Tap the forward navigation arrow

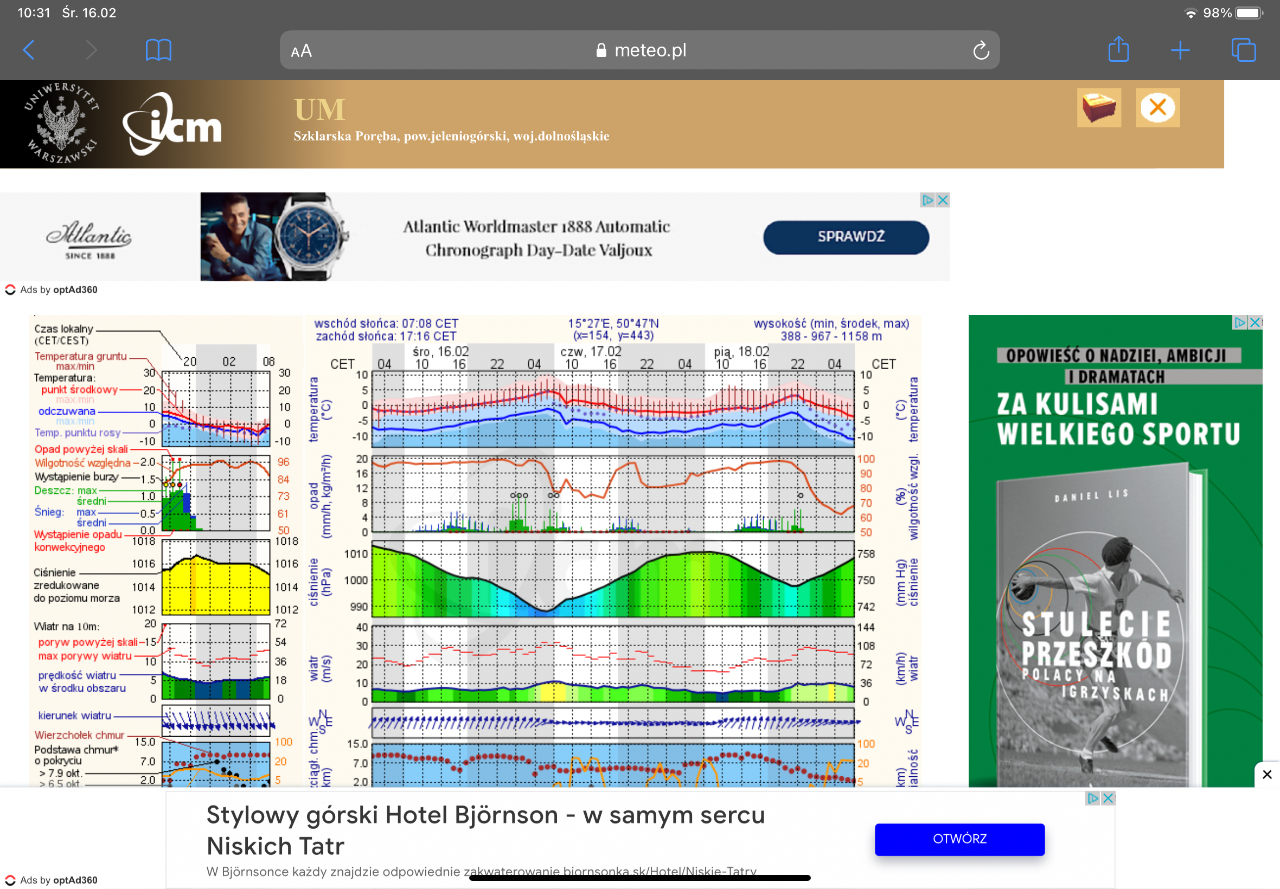92,50
